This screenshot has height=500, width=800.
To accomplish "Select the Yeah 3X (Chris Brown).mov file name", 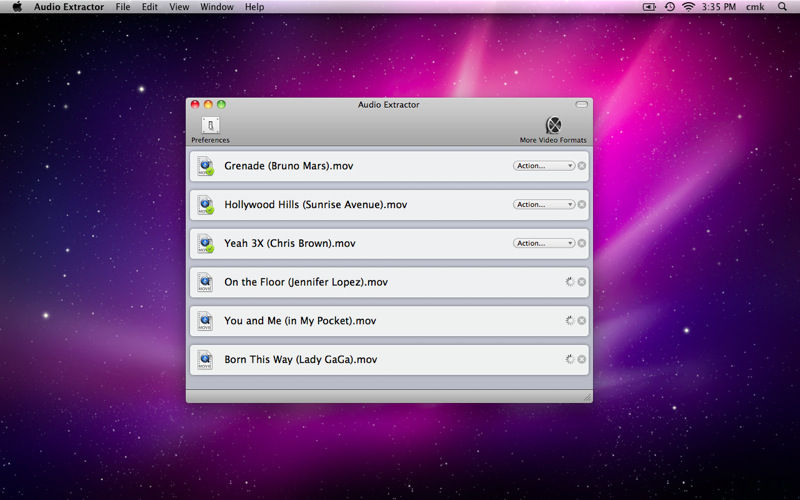I will [290, 243].
